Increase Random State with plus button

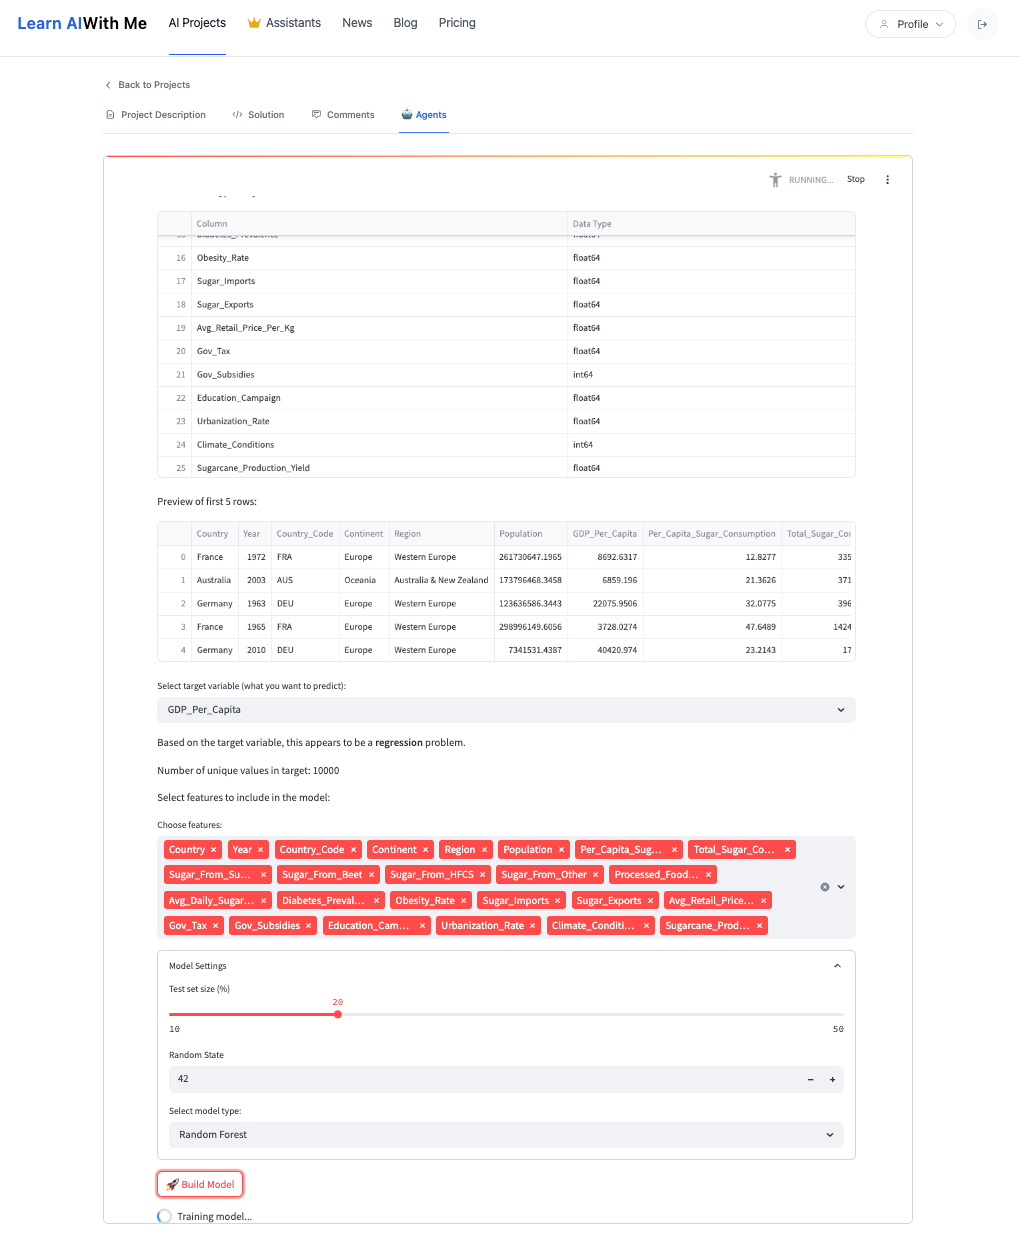[x=832, y=1079]
